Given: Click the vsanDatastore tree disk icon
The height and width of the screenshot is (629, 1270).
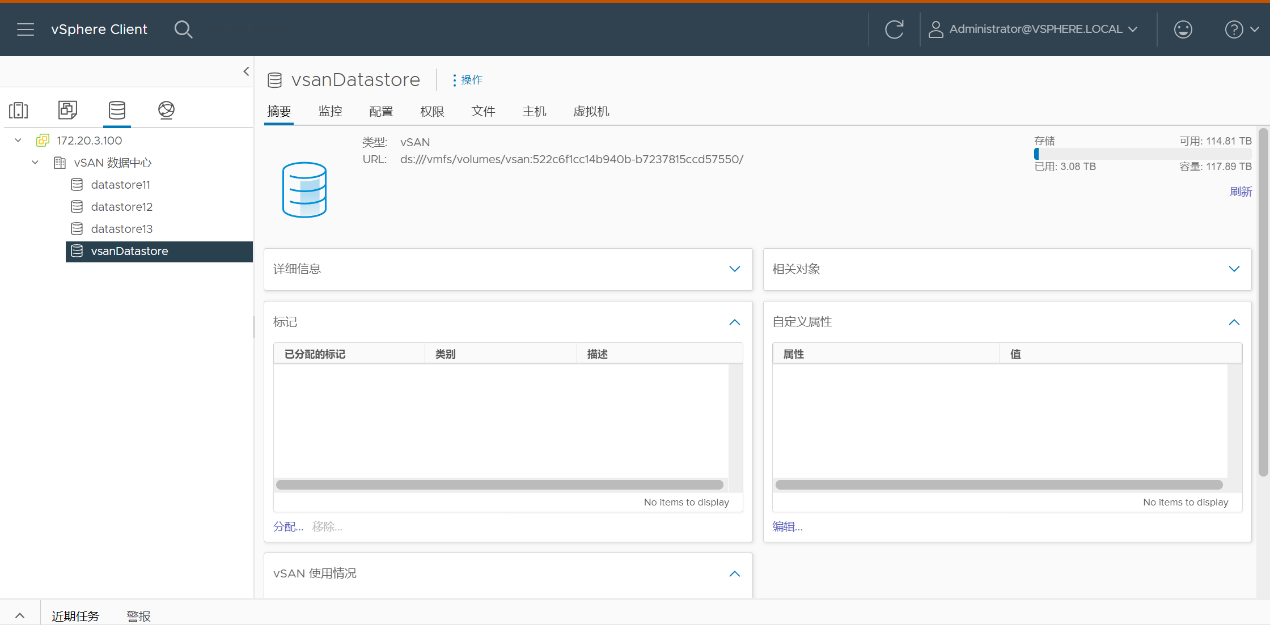Looking at the screenshot, I should click(x=77, y=251).
